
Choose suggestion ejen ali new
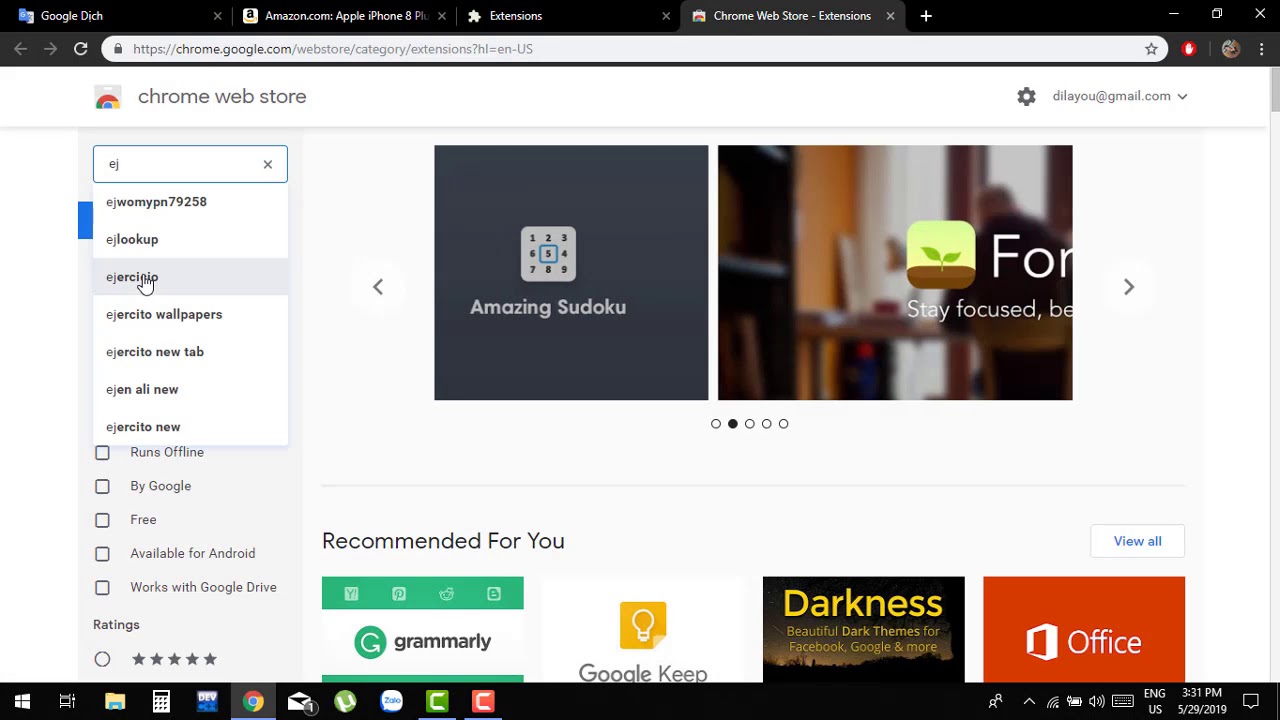[x=190, y=389]
